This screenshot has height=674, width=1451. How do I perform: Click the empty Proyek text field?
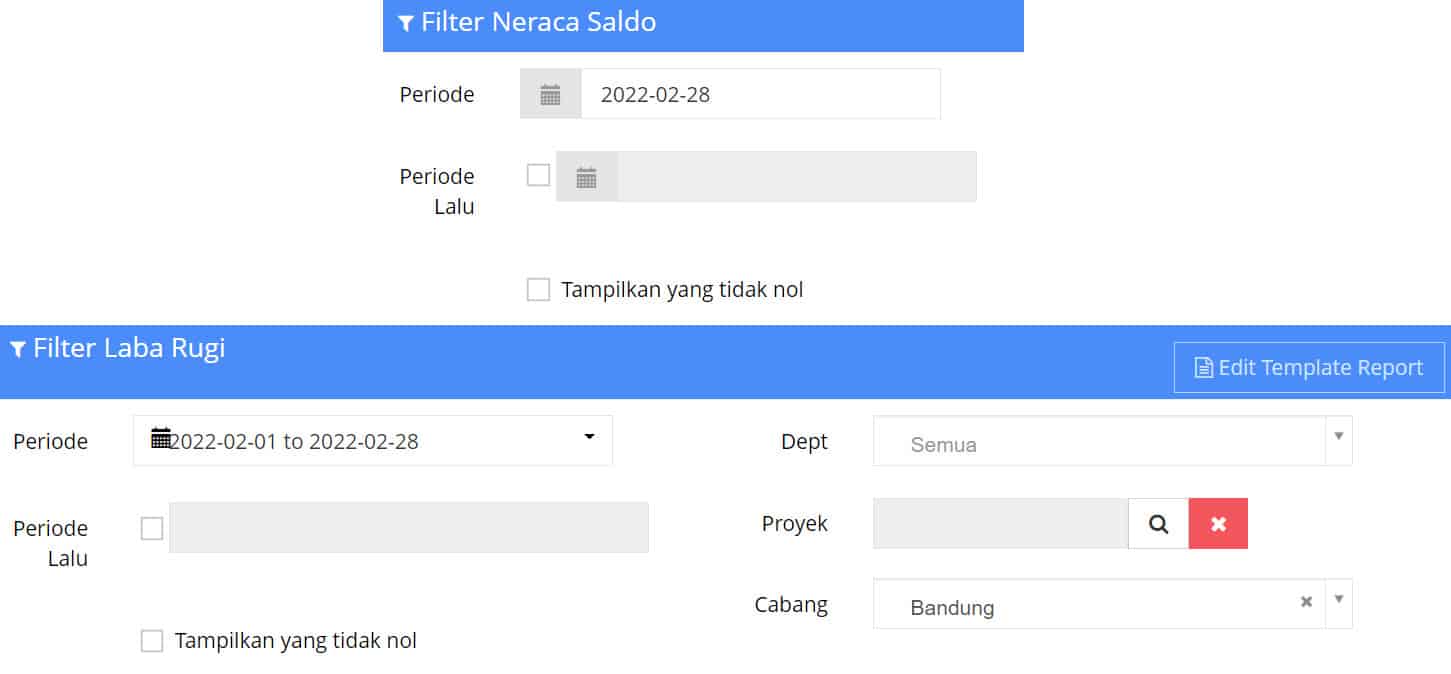coord(1001,523)
